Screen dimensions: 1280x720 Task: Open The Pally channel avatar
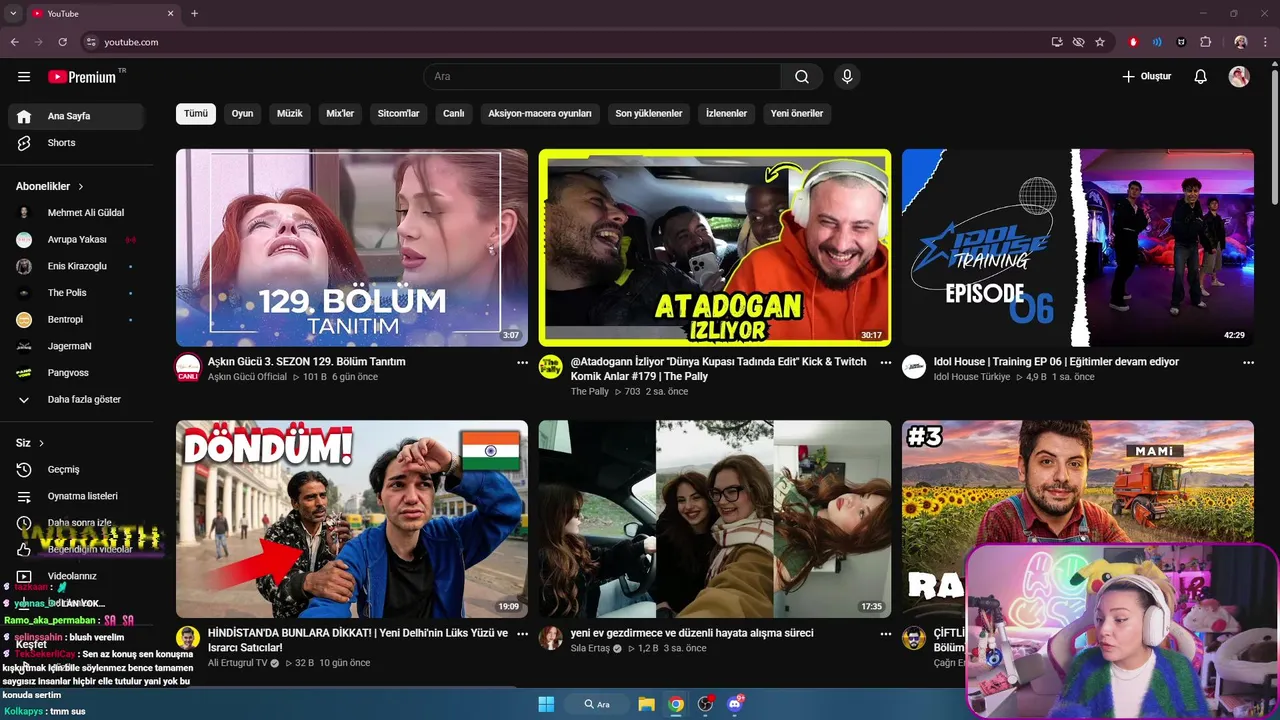click(550, 367)
